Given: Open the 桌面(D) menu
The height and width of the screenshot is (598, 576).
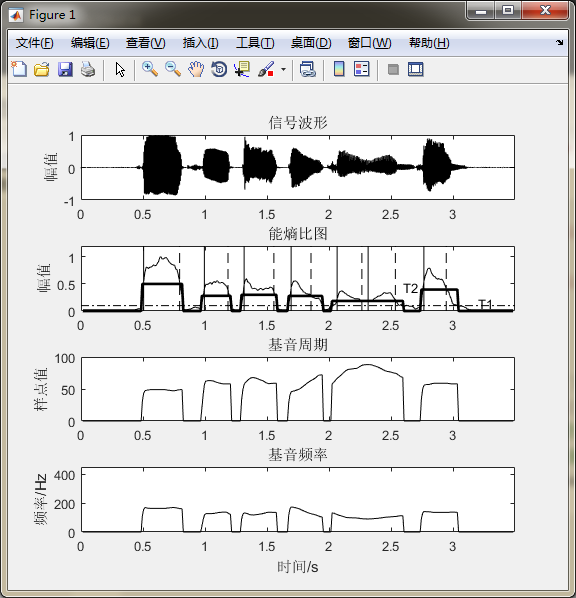Looking at the screenshot, I should 311,43.
